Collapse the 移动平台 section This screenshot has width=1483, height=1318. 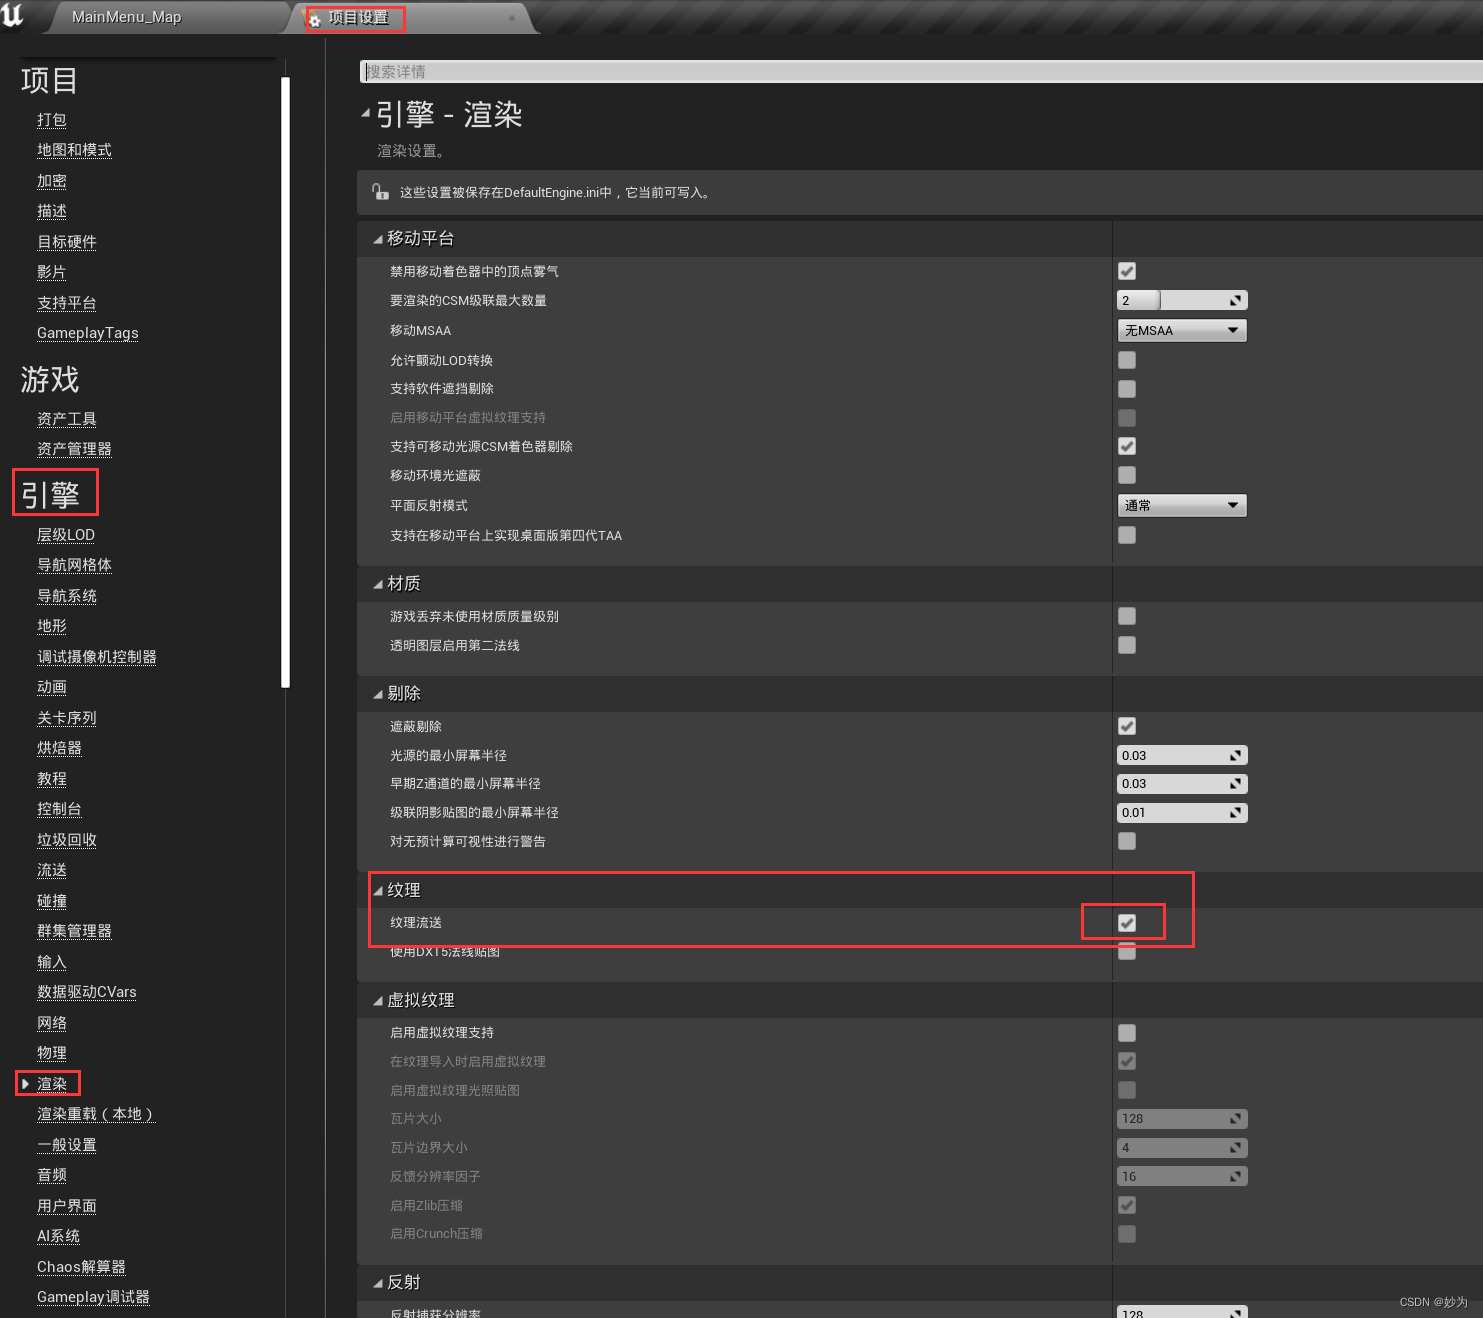pos(378,239)
